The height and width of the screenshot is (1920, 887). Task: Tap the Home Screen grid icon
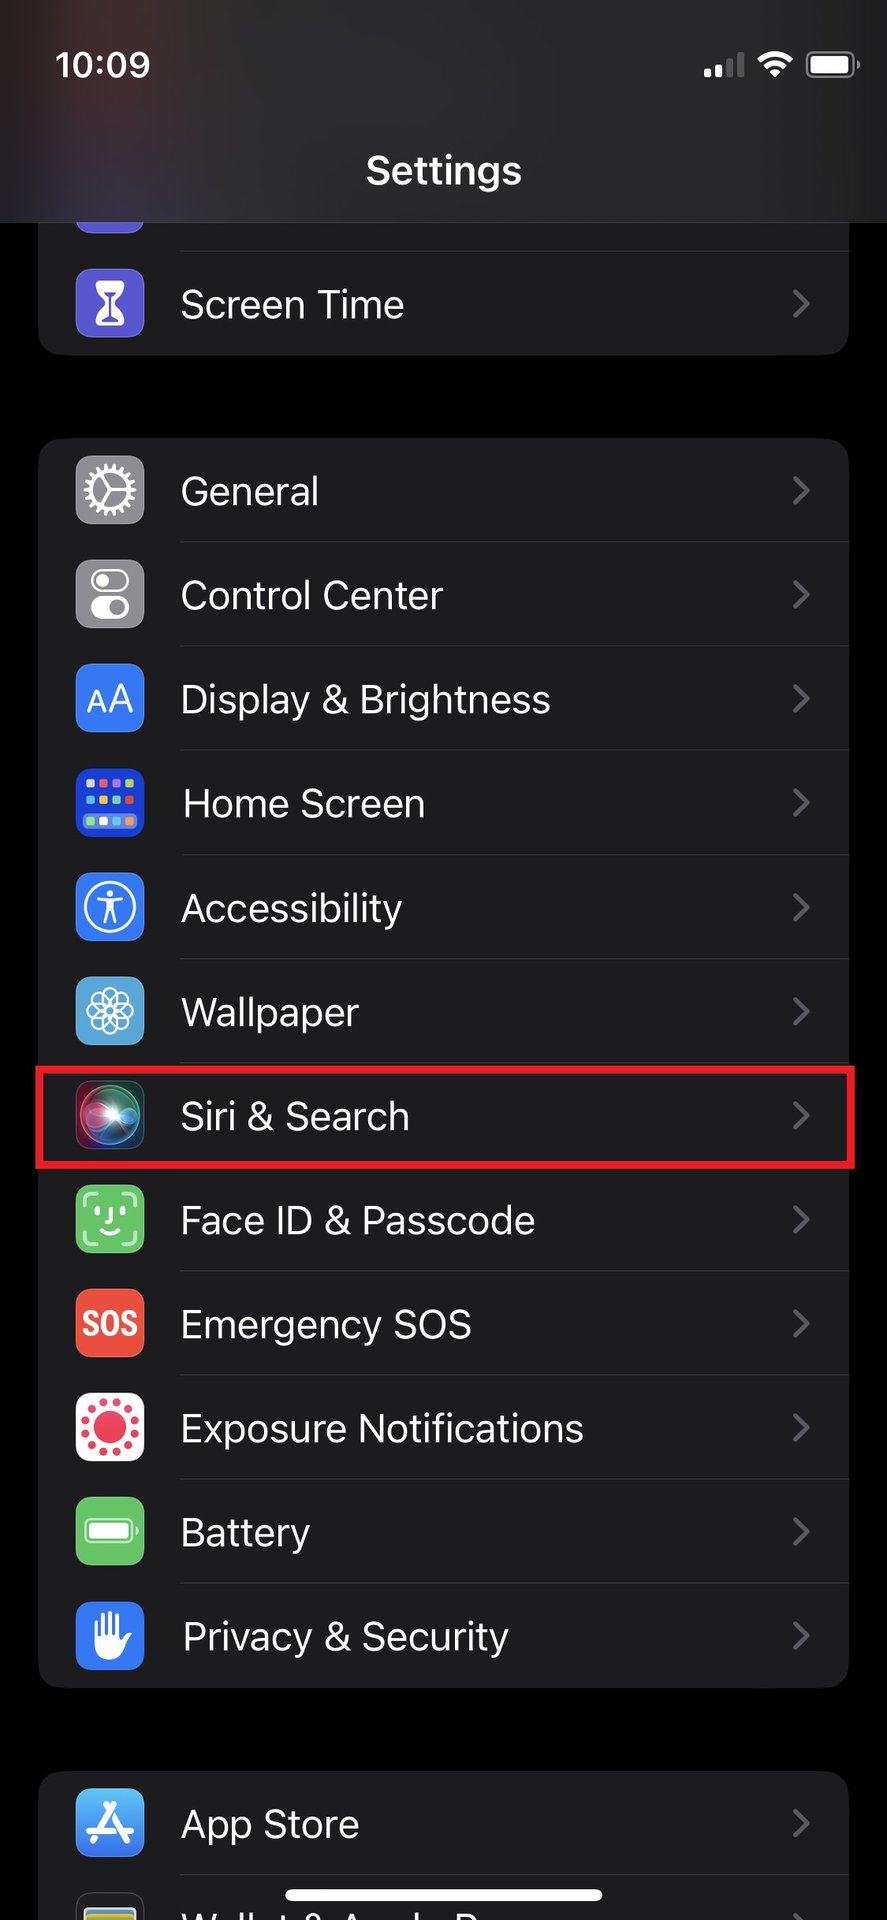[x=110, y=803]
